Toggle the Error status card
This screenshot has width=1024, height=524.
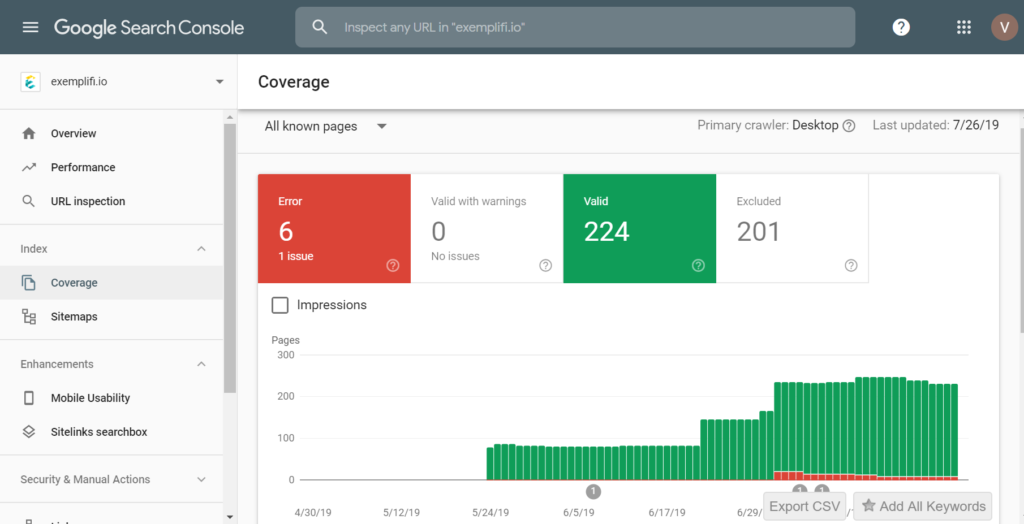click(334, 229)
